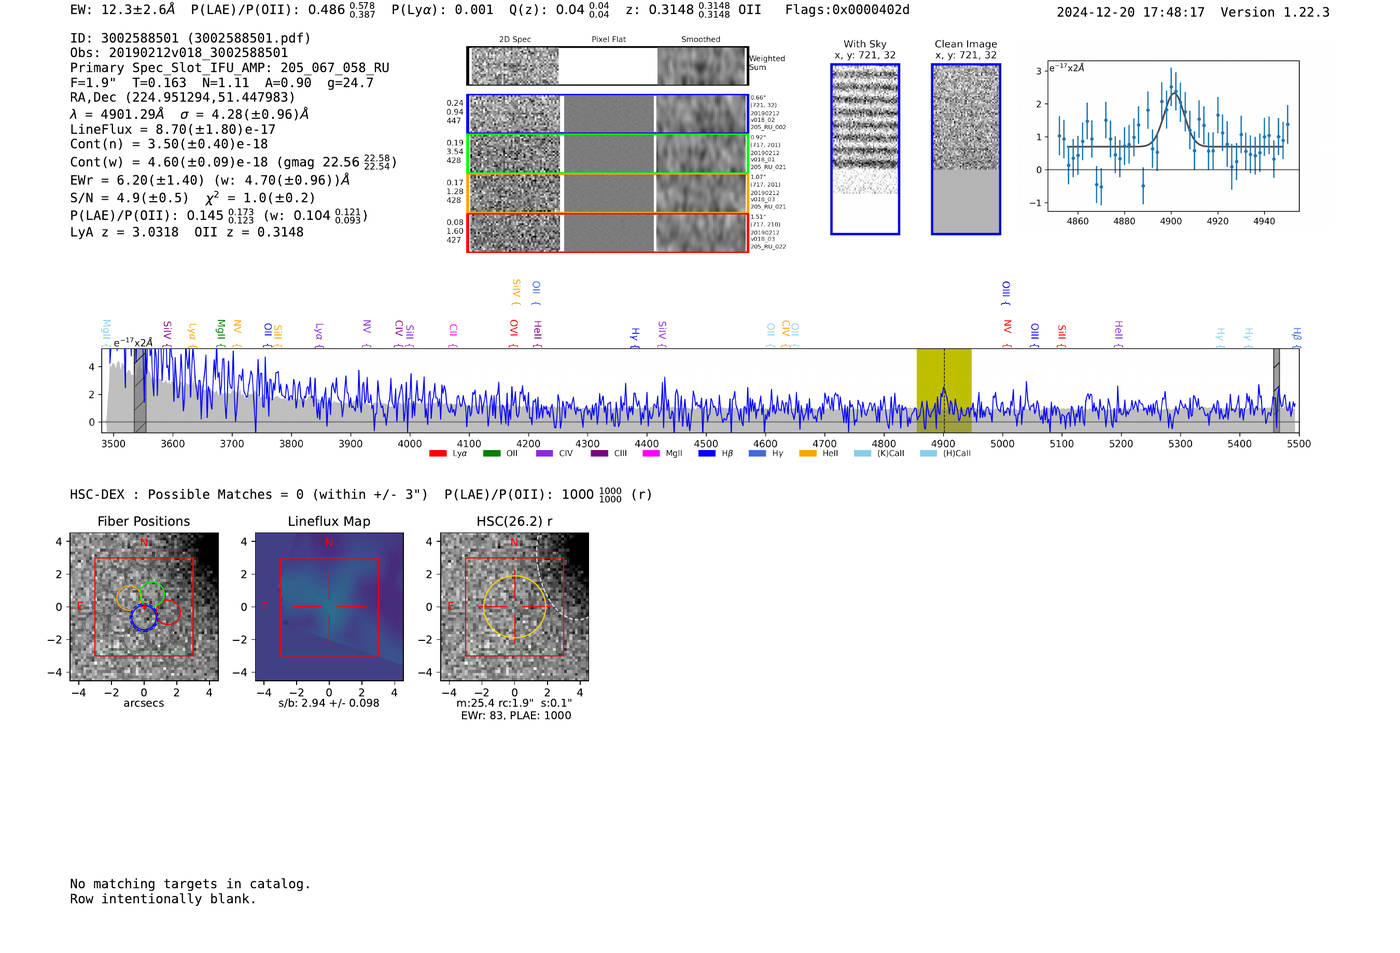Click the red OVI line marker
The height and width of the screenshot is (953, 1400).
(514, 334)
